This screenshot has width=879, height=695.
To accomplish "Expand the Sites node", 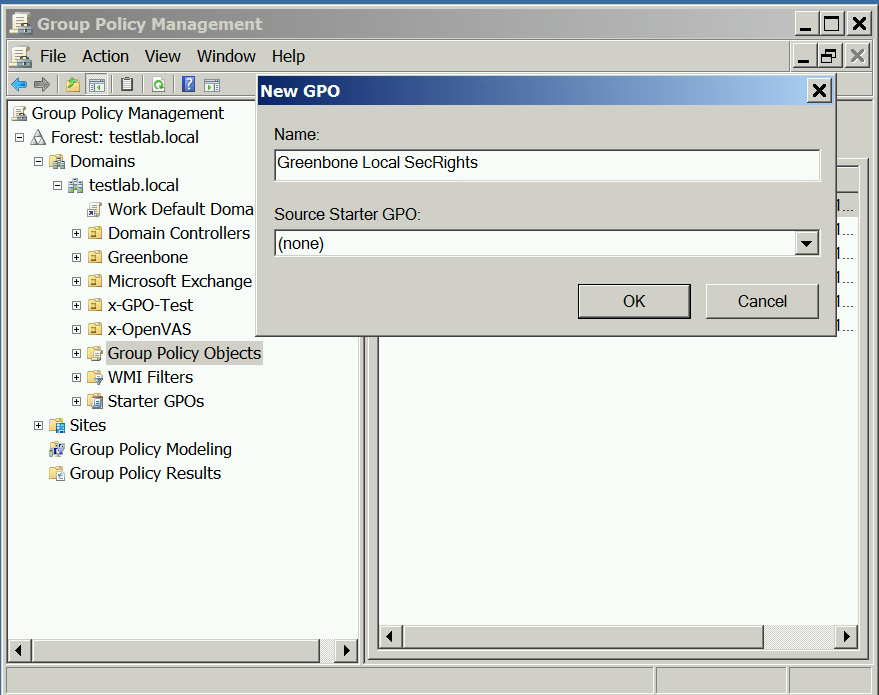I will 39,426.
